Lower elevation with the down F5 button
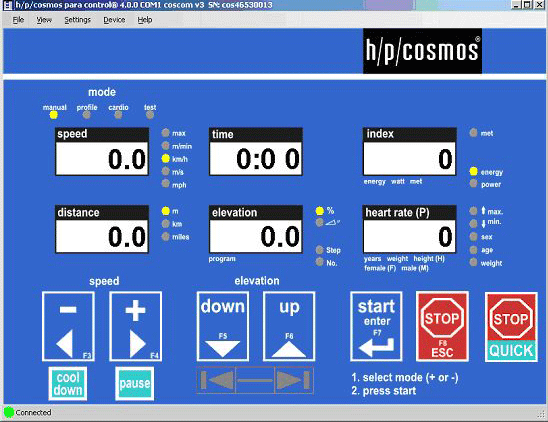The height and width of the screenshot is (422, 548). pyautogui.click(x=223, y=326)
